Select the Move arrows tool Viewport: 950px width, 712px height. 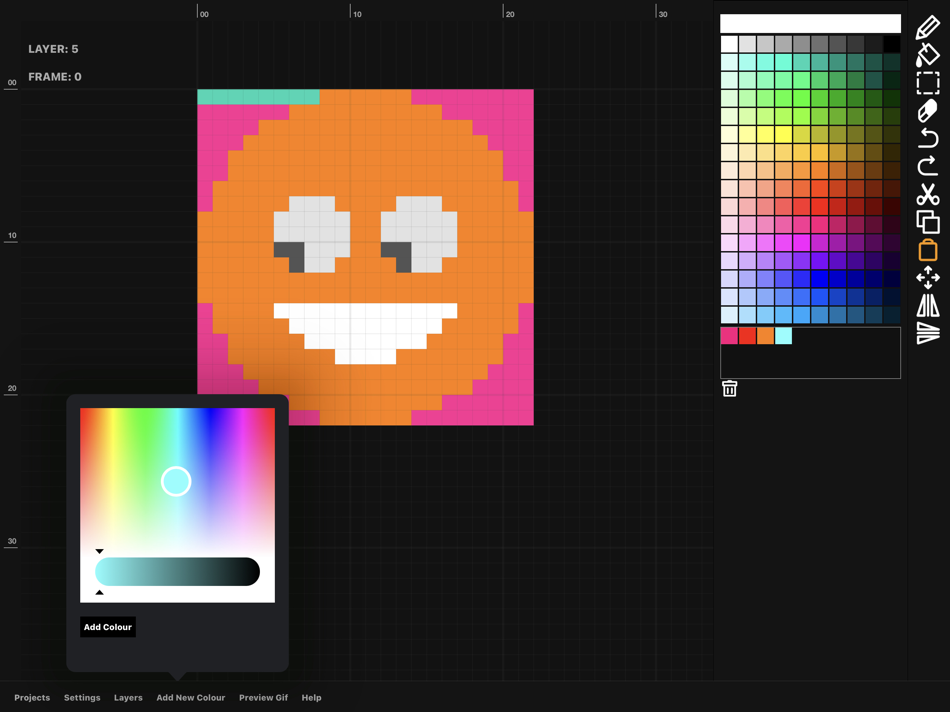click(x=927, y=277)
